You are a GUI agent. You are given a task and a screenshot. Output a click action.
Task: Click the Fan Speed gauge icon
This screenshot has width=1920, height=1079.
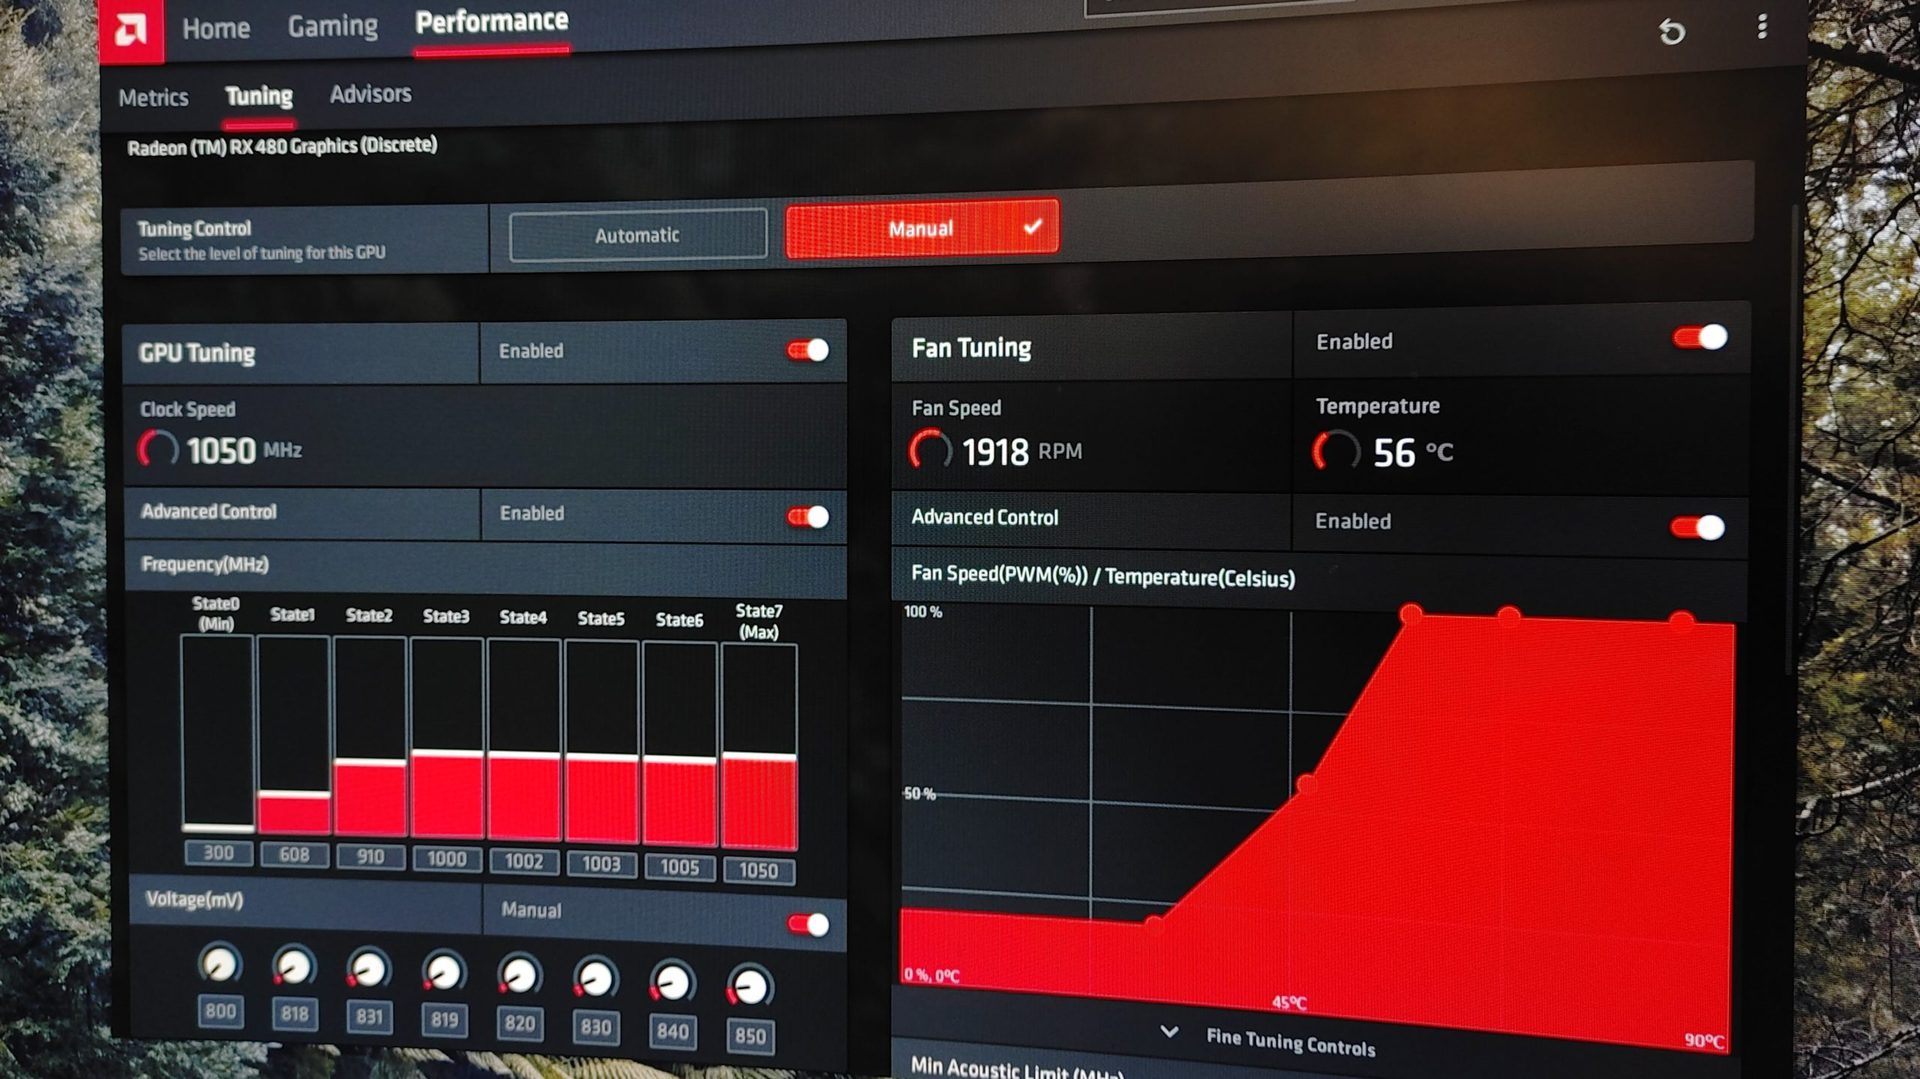(930, 450)
